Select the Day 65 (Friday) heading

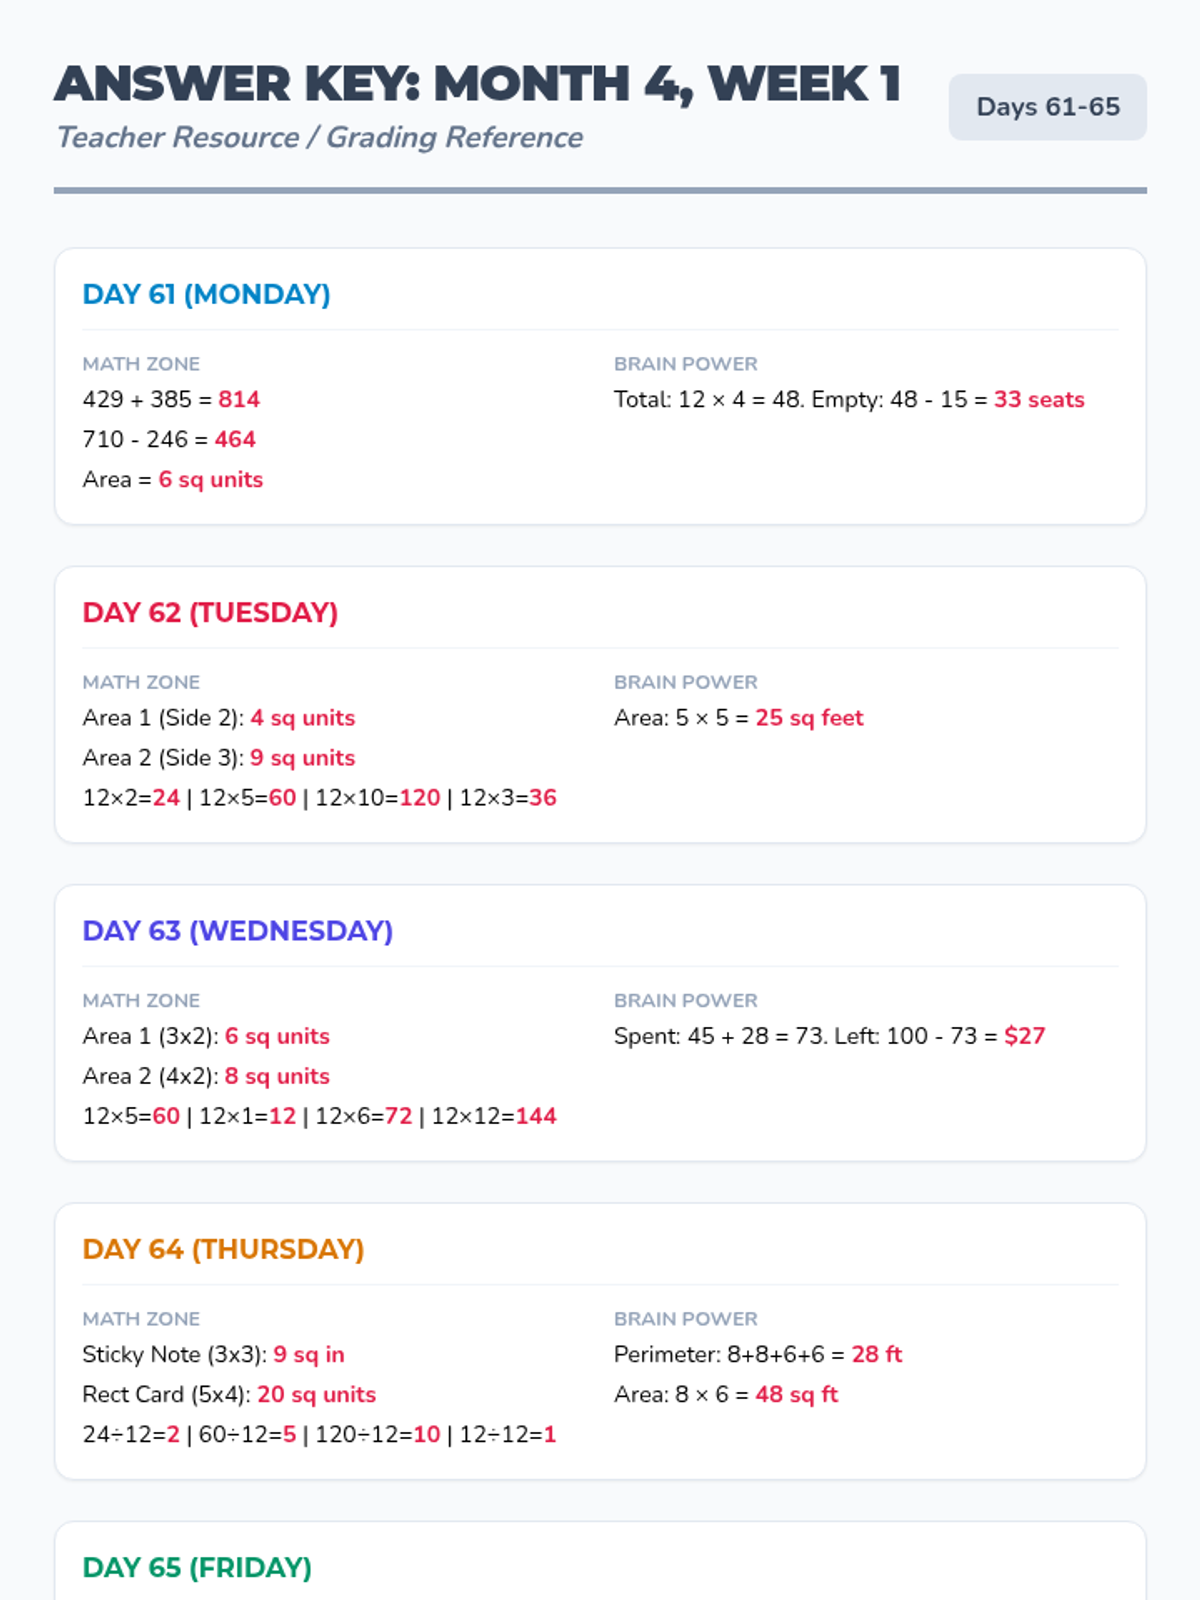pos(197,1567)
